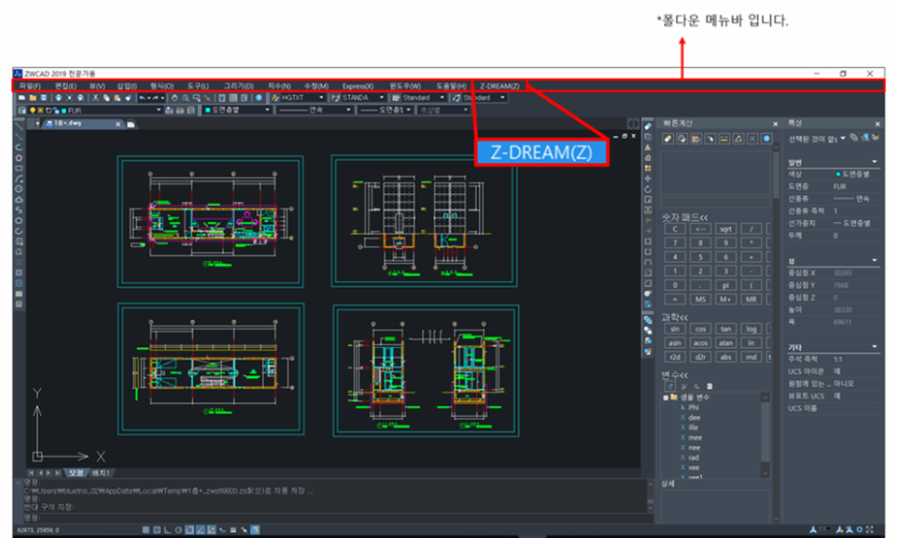Switch to the 배치1 layout tab
This screenshot has height=549, width=901.
(101, 473)
